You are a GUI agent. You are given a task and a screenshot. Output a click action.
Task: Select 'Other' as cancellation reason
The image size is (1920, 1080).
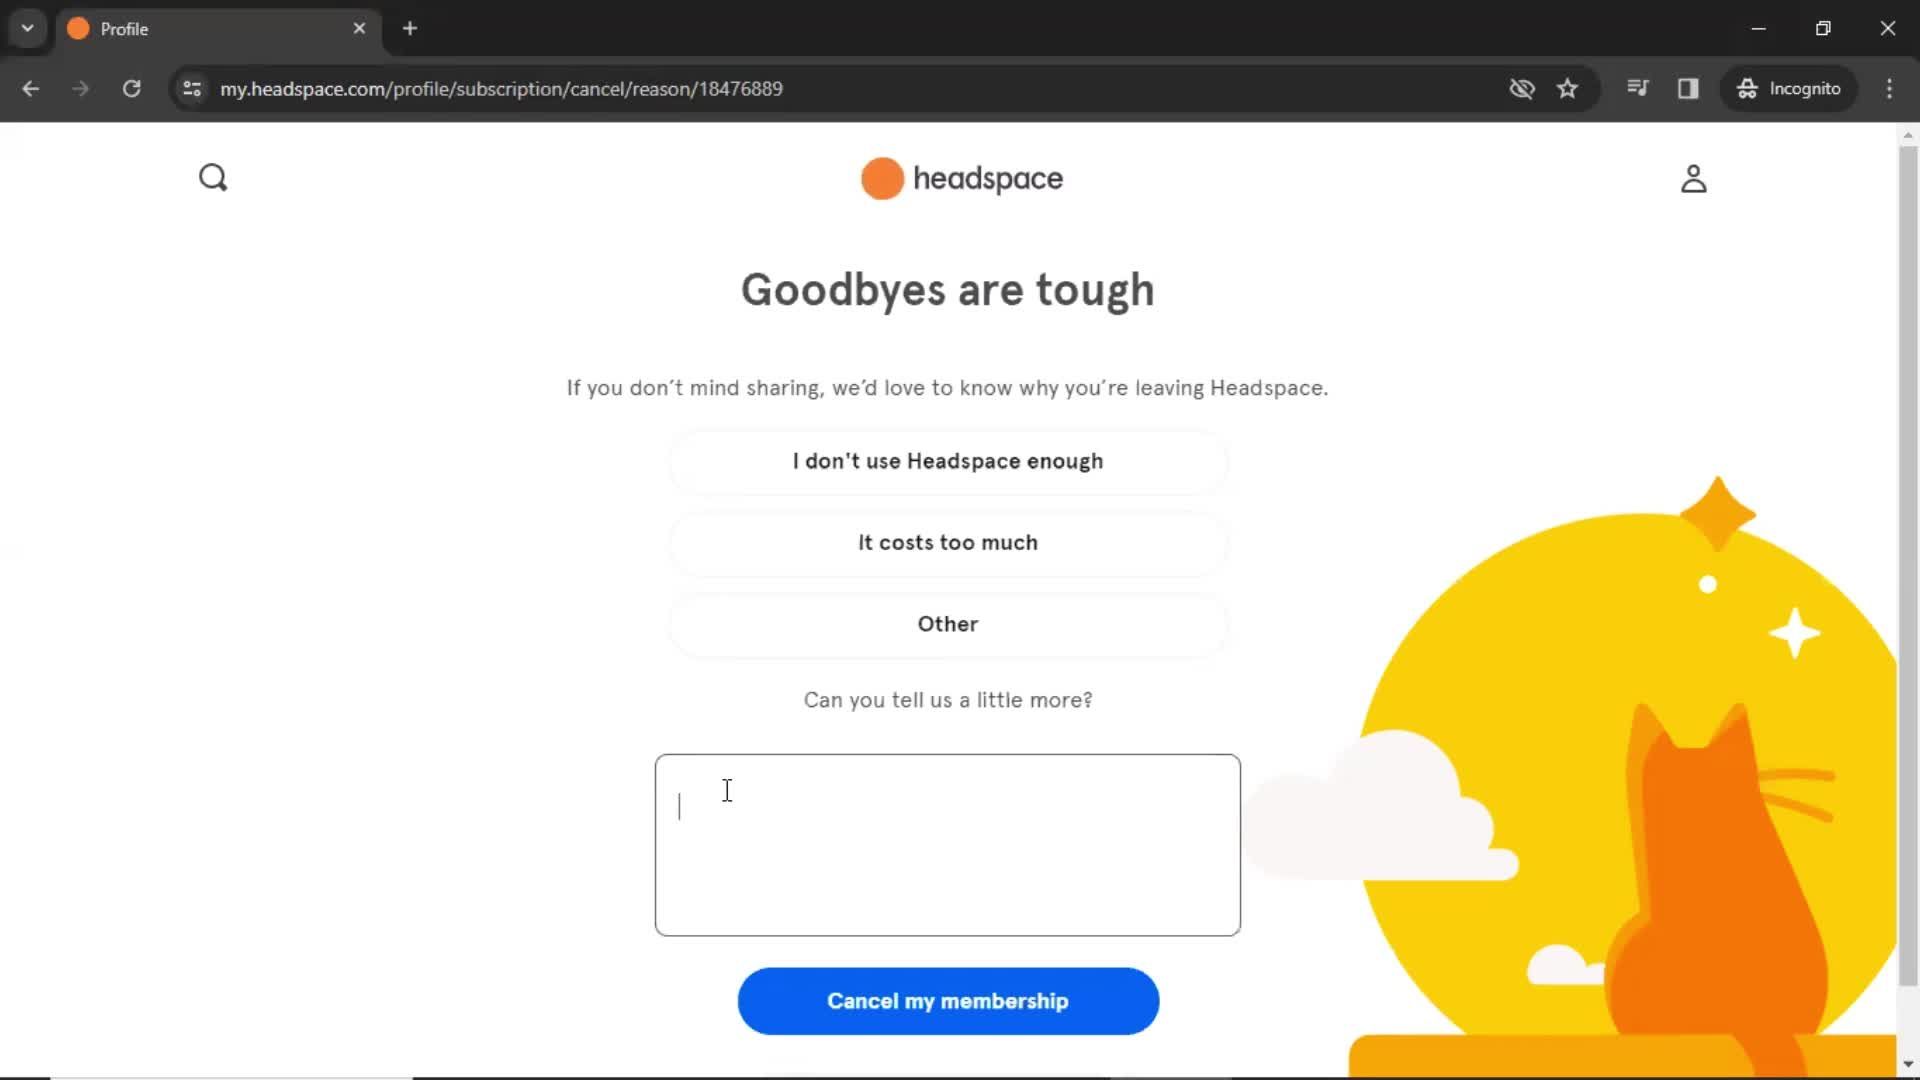click(x=947, y=622)
